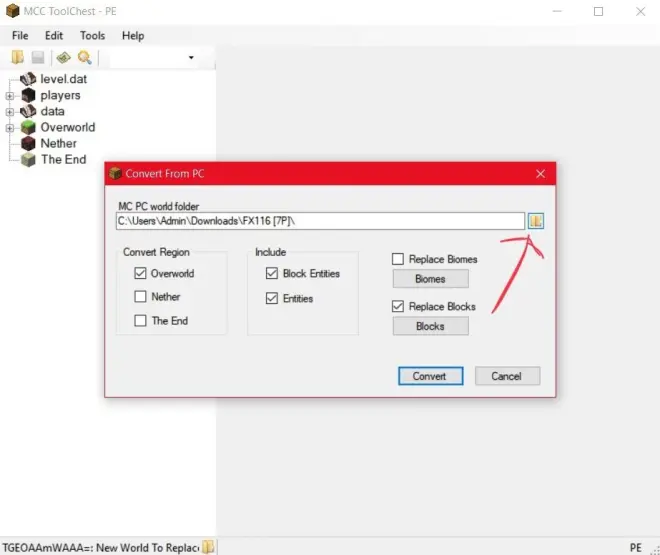Select The End tree item
The image size is (660, 555).
pyautogui.click(x=64, y=159)
